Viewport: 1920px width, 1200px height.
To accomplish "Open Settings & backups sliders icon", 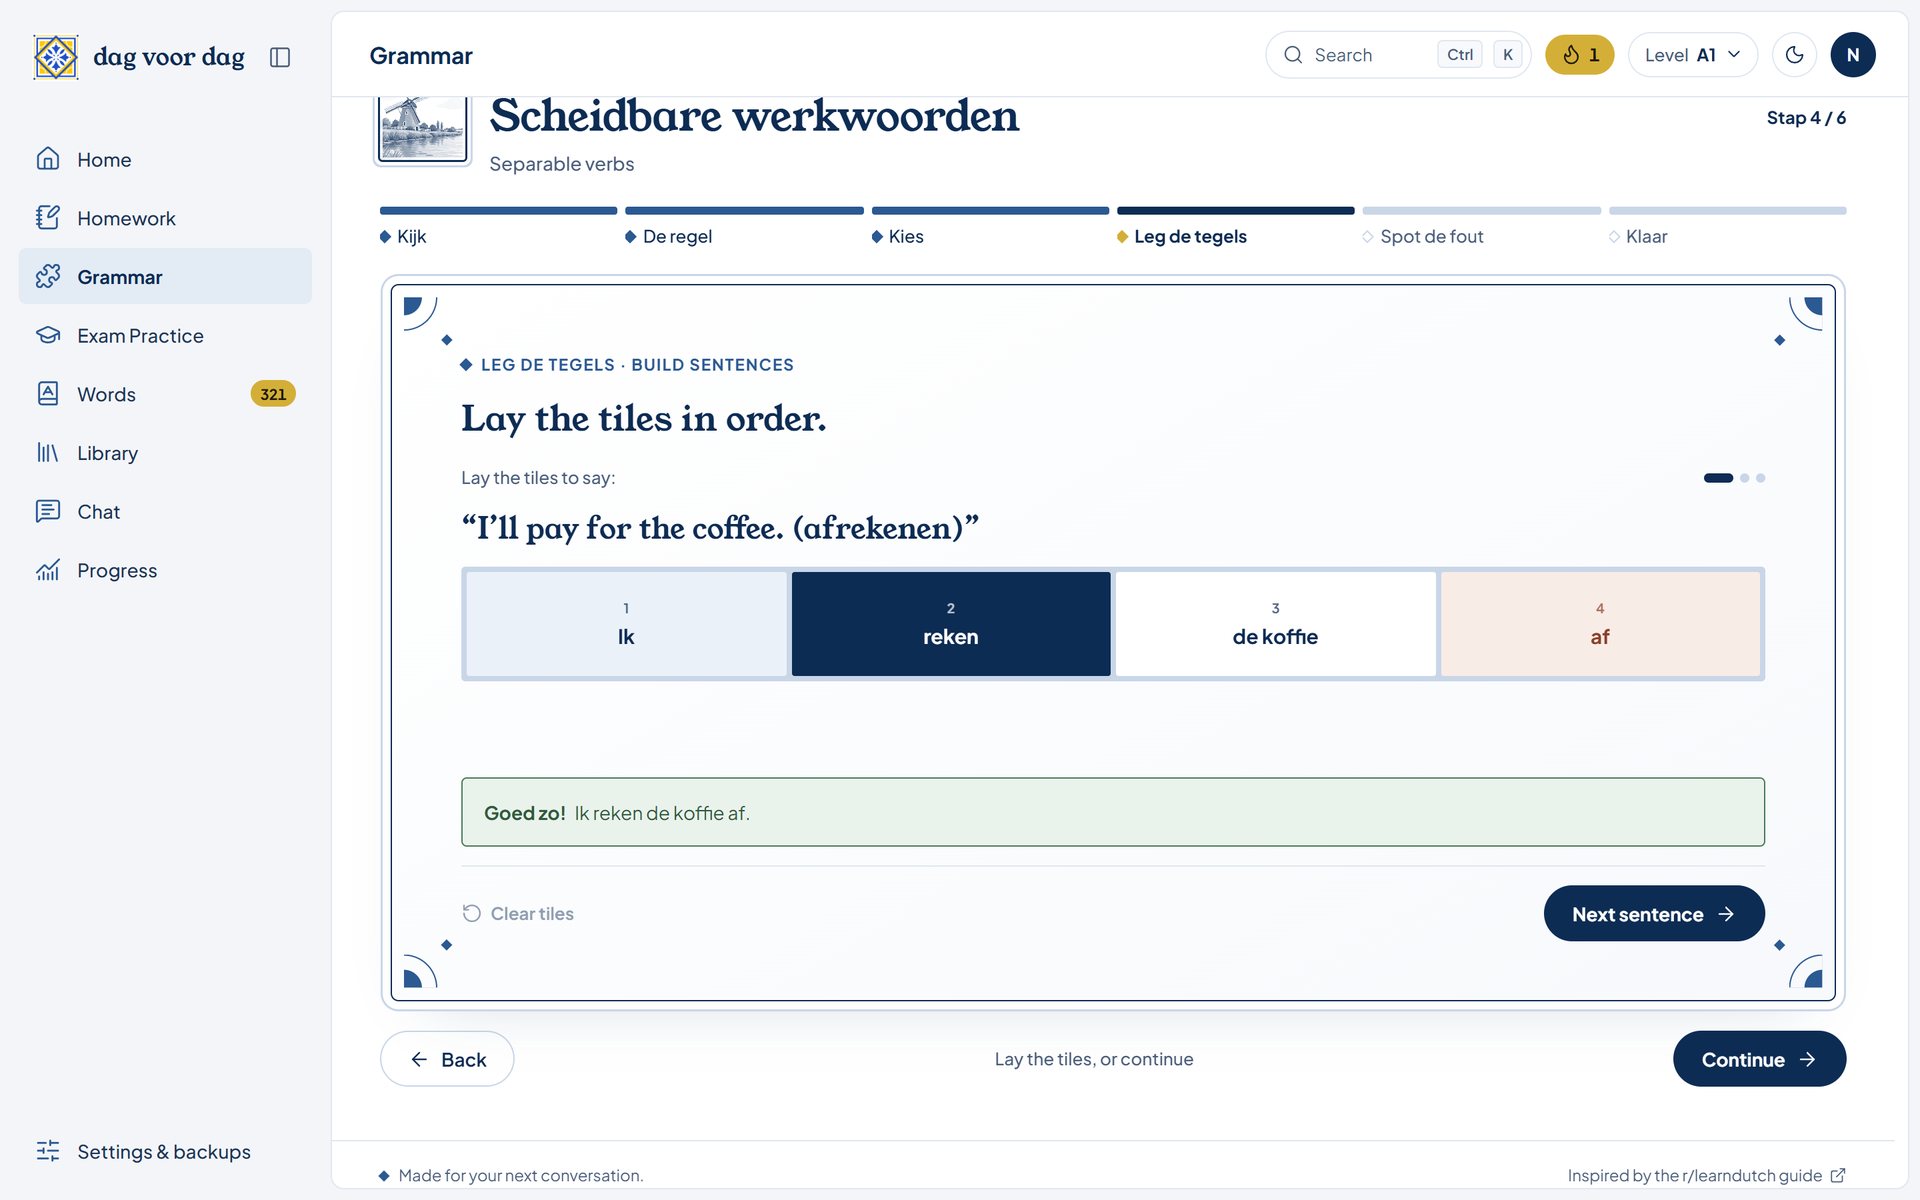I will 47,1151.
